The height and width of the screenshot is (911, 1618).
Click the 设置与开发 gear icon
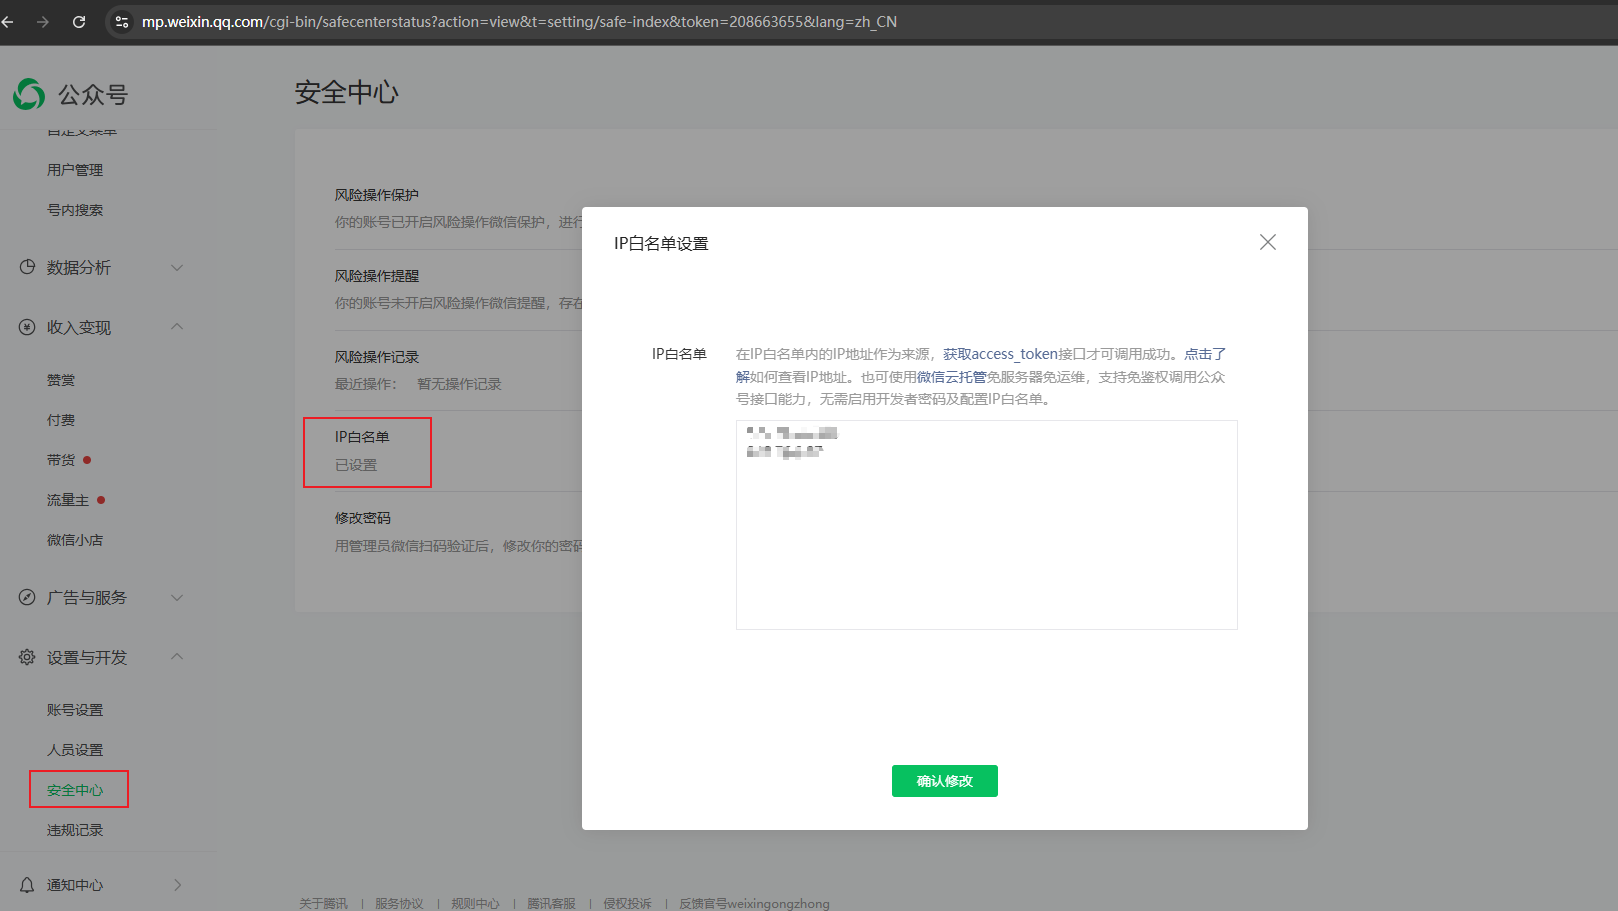click(x=27, y=657)
